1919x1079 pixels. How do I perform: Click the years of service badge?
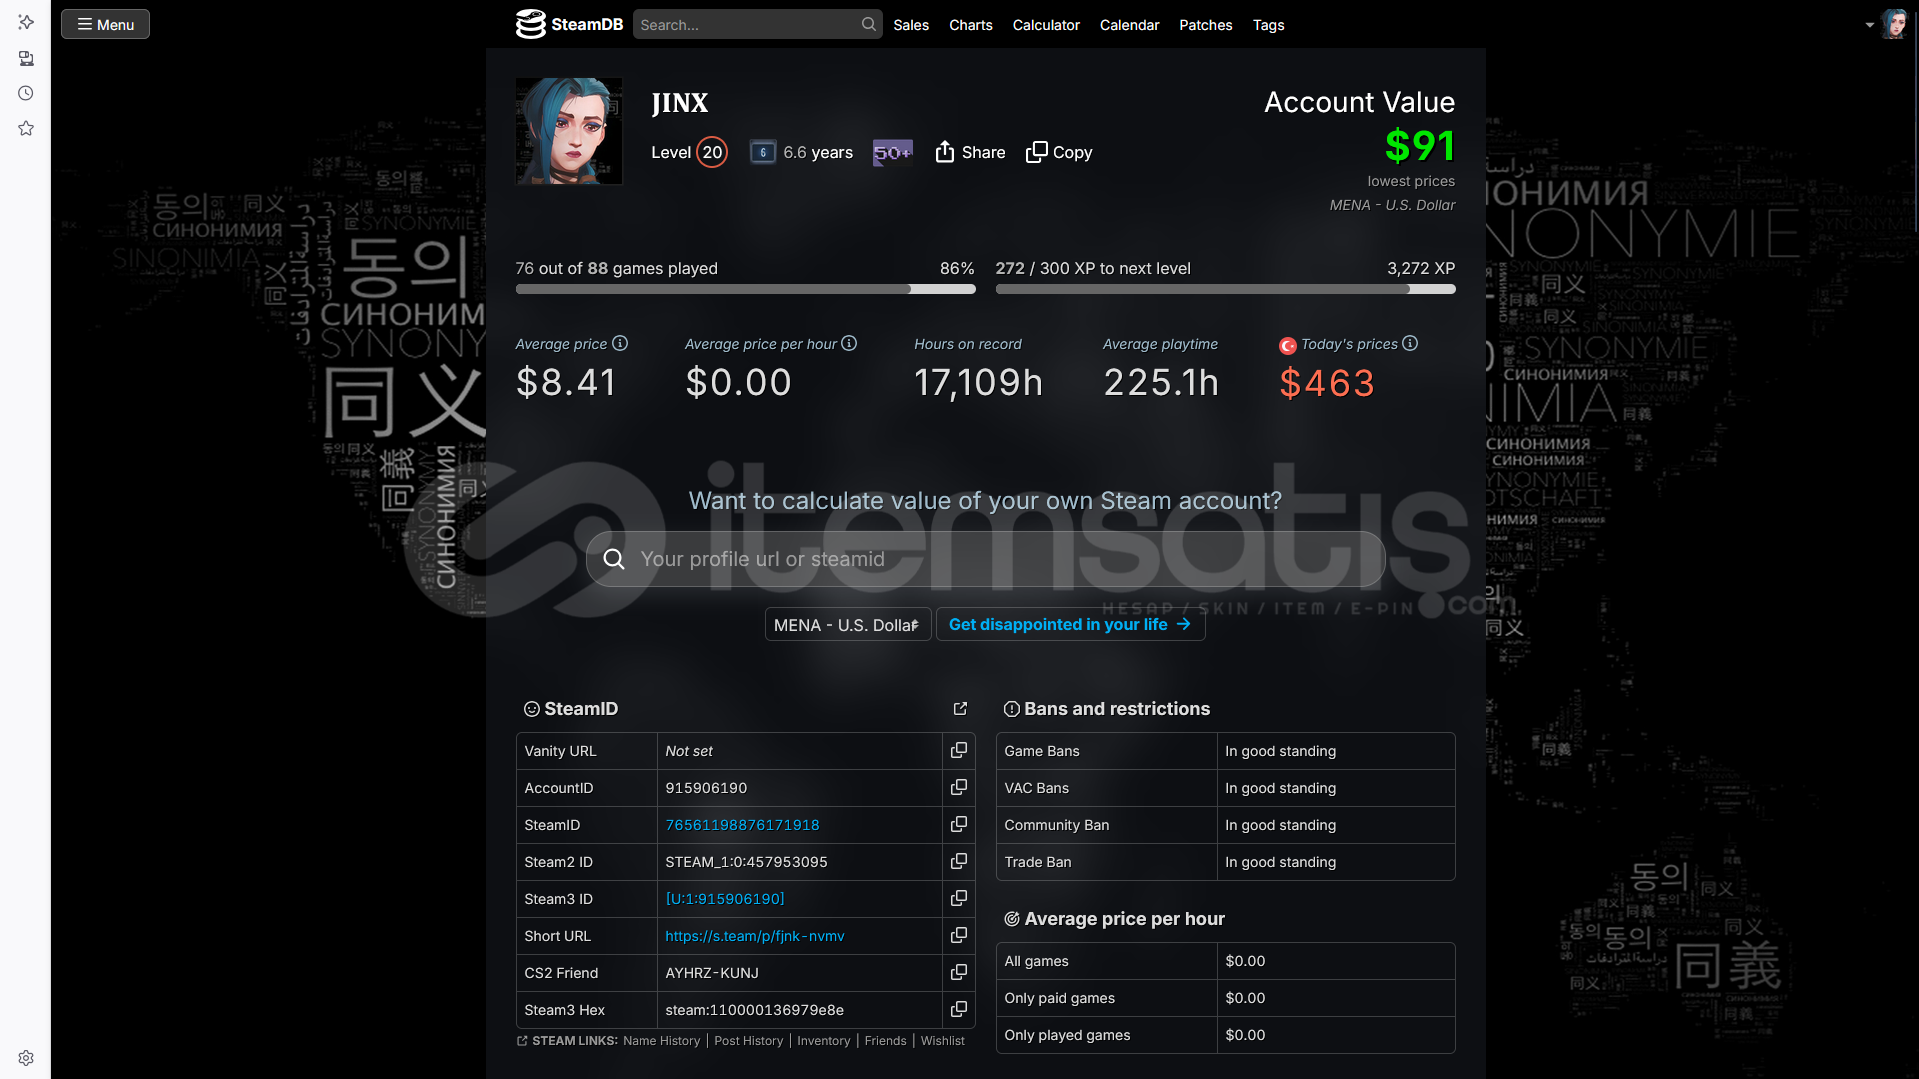[x=762, y=152]
